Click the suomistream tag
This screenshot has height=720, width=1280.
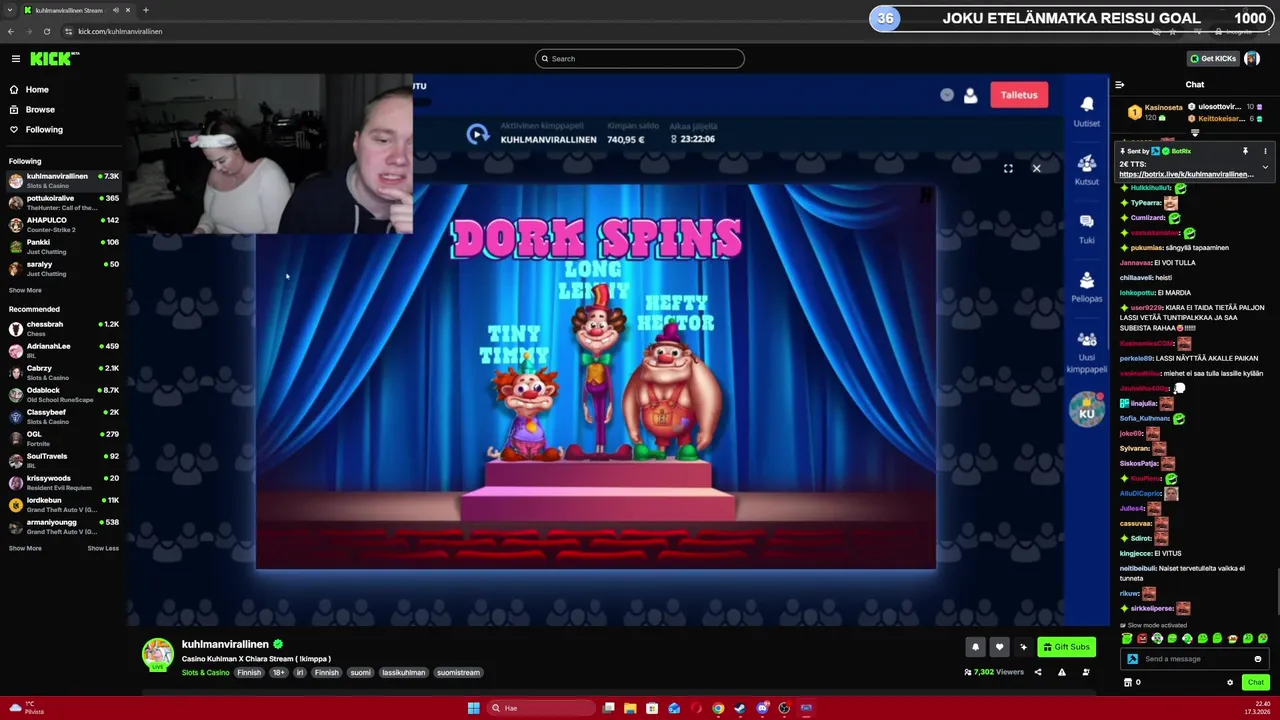click(458, 673)
